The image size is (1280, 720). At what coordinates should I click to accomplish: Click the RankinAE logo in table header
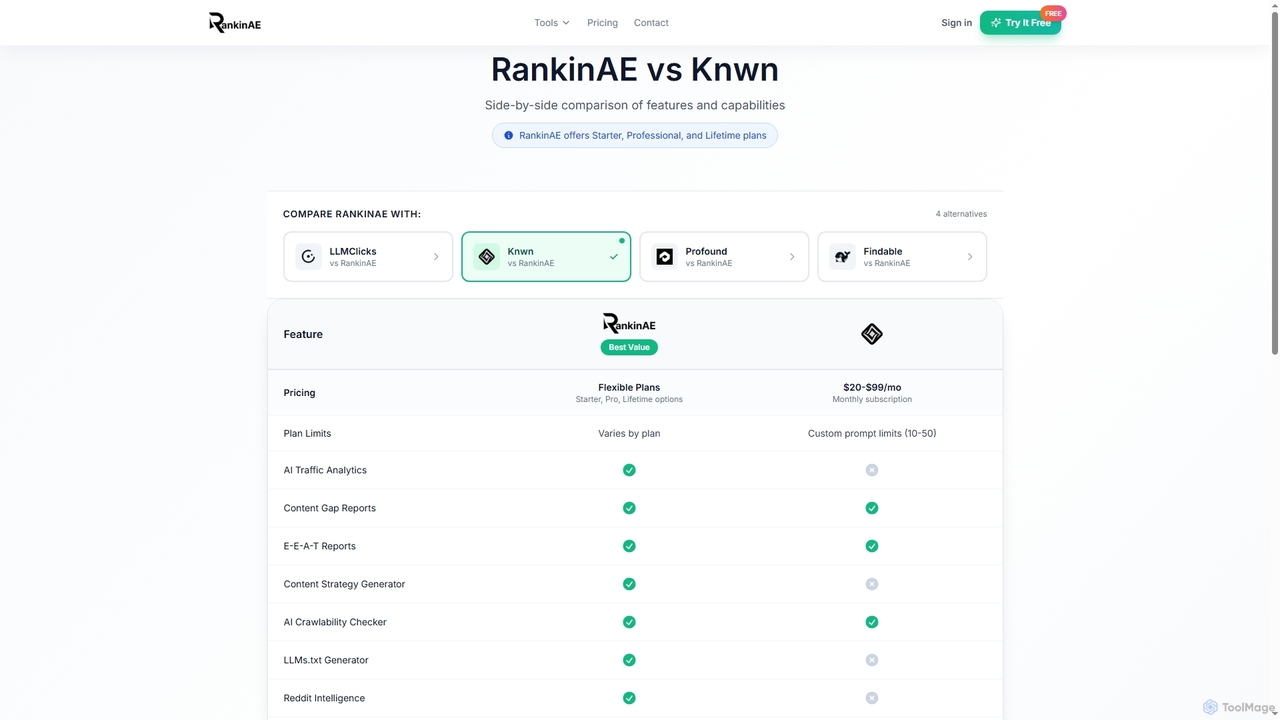[629, 323]
